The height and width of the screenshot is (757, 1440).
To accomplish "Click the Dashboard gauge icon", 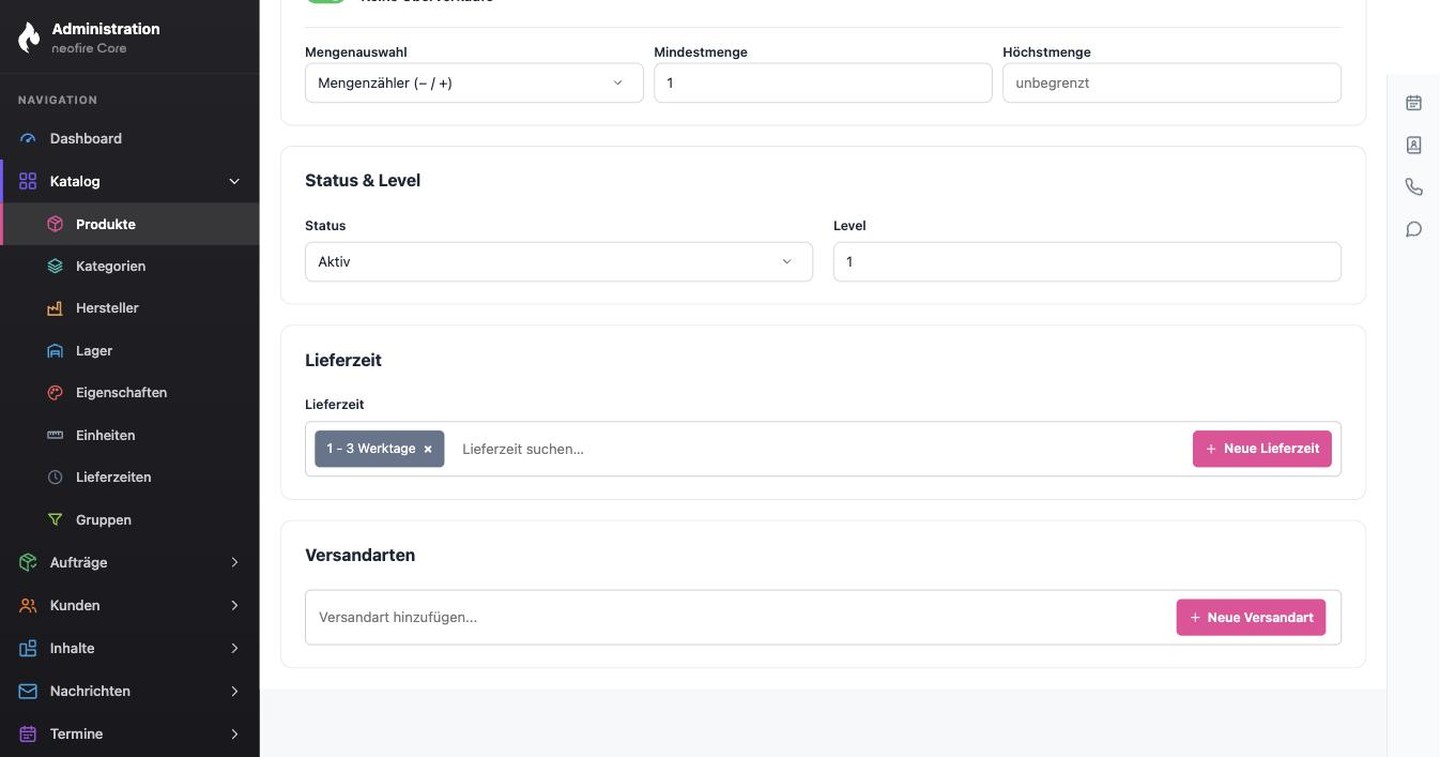I will (28, 139).
